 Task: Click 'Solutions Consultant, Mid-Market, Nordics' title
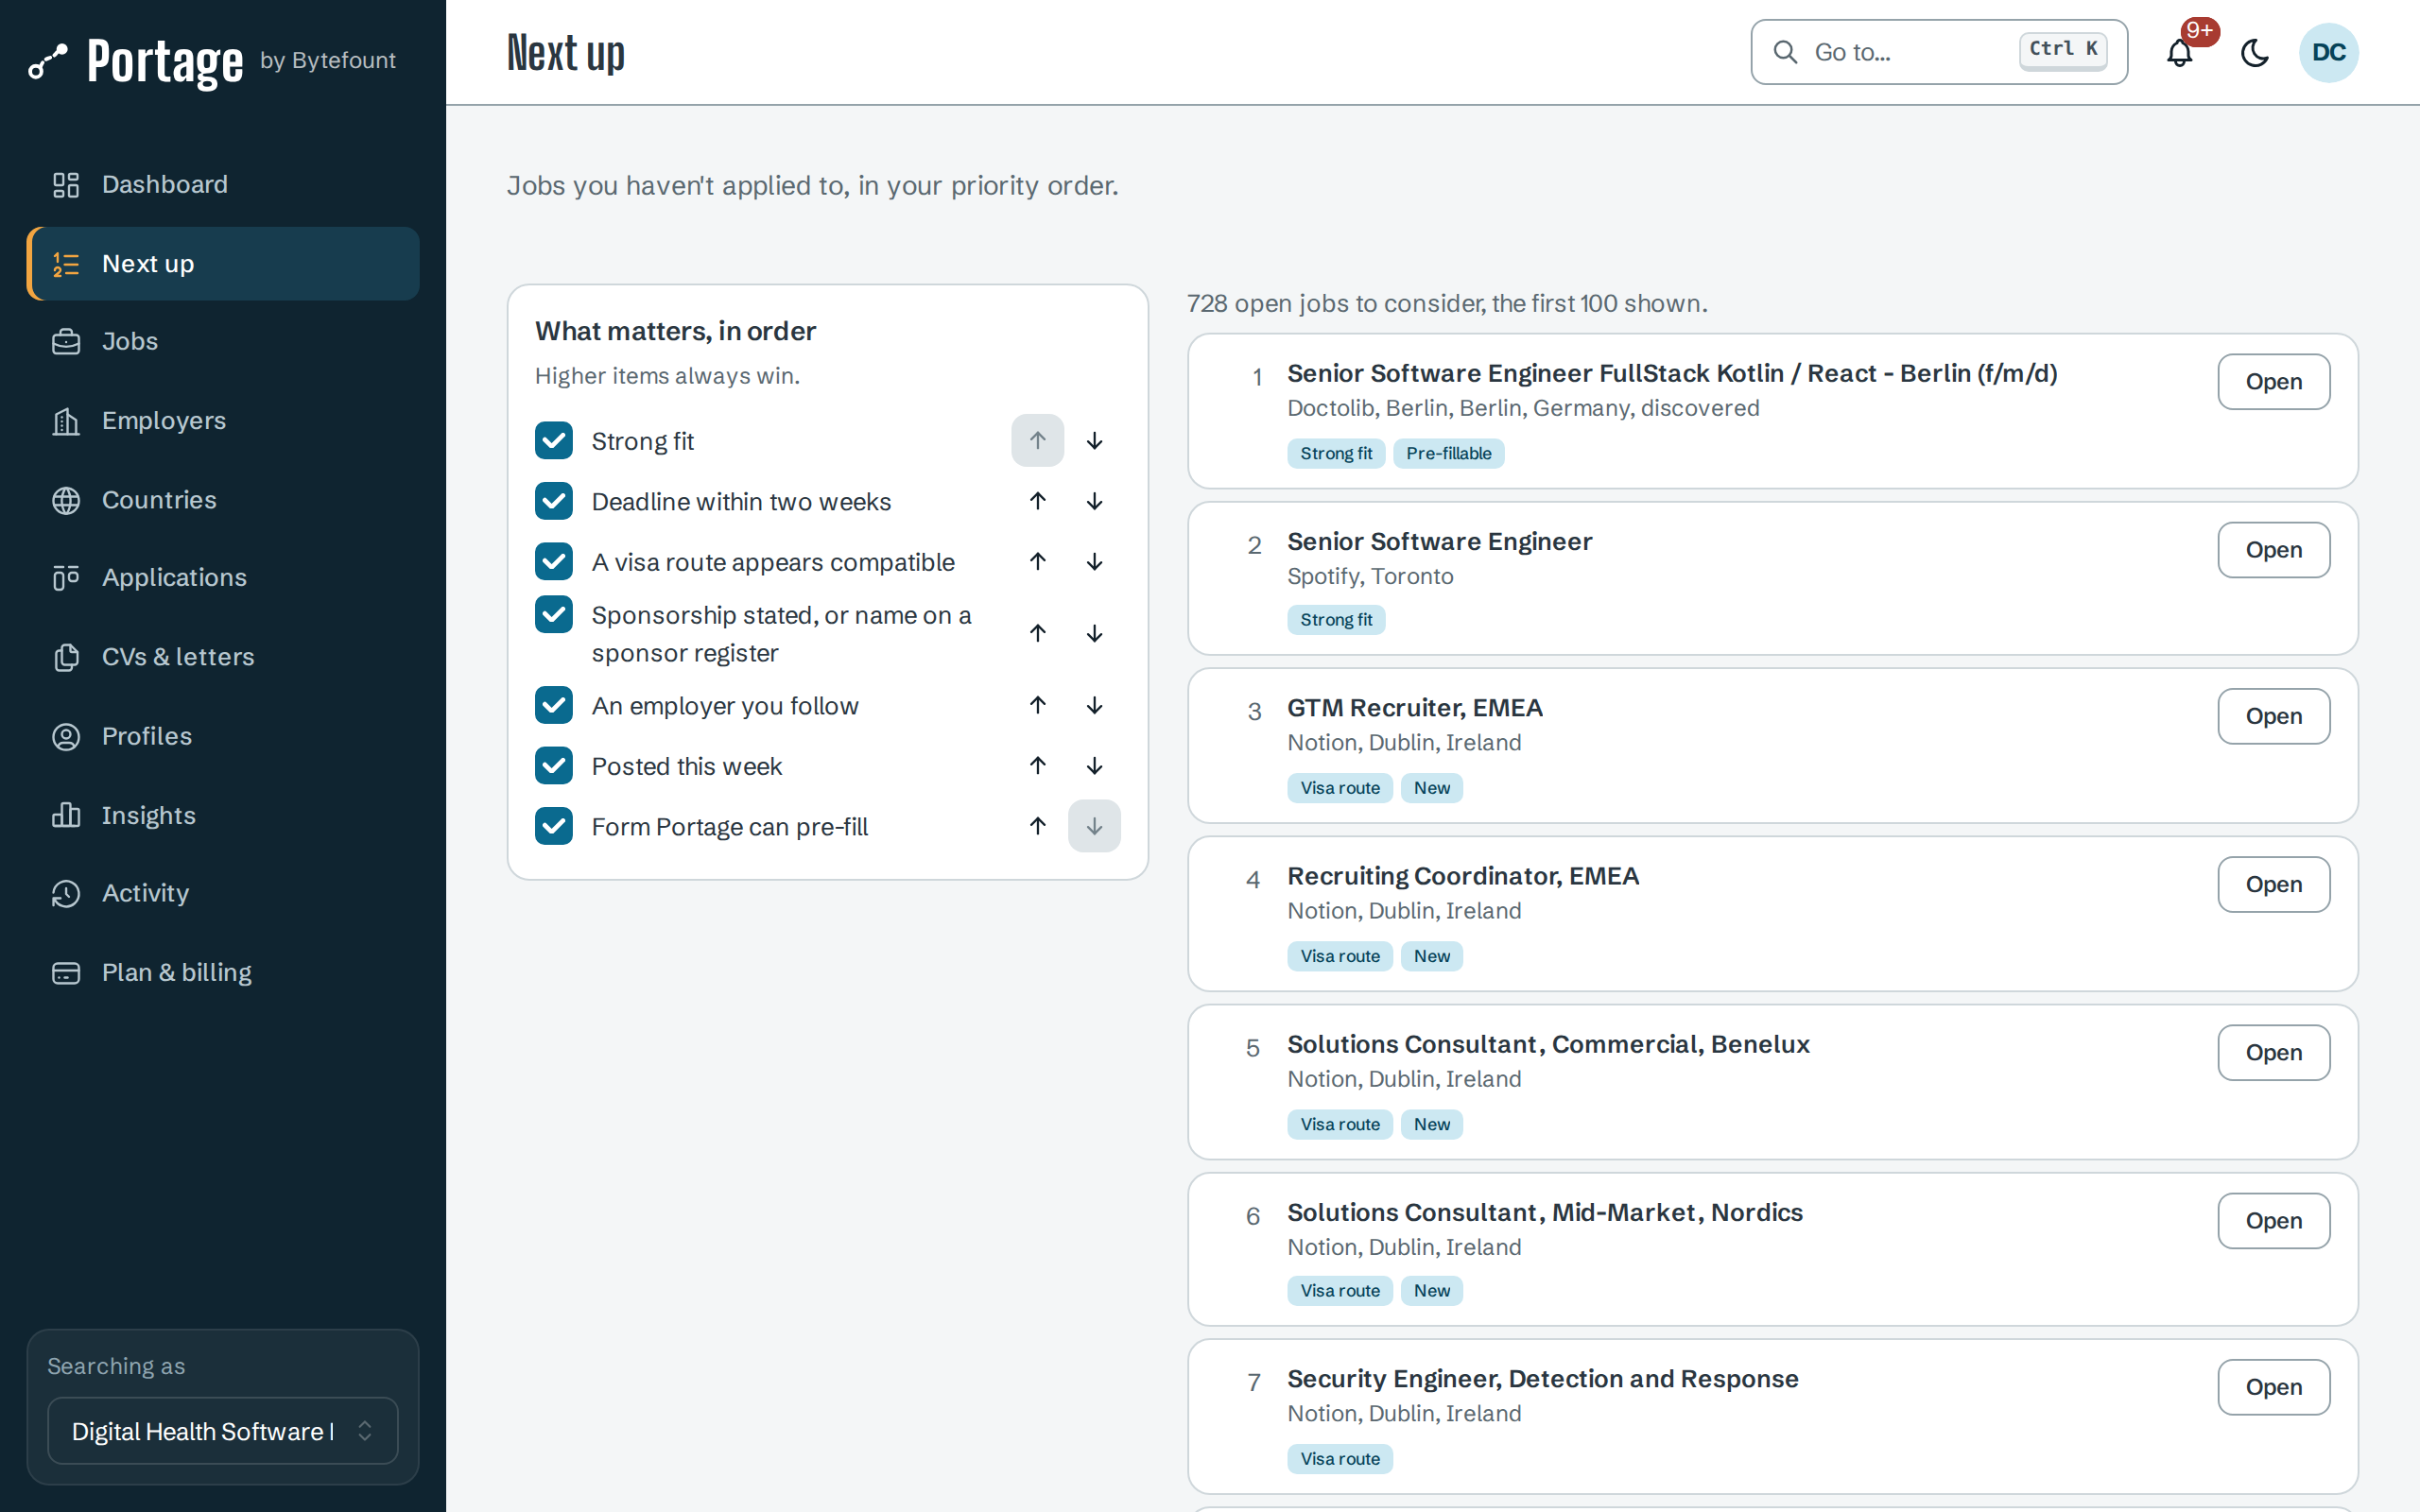(1544, 1212)
